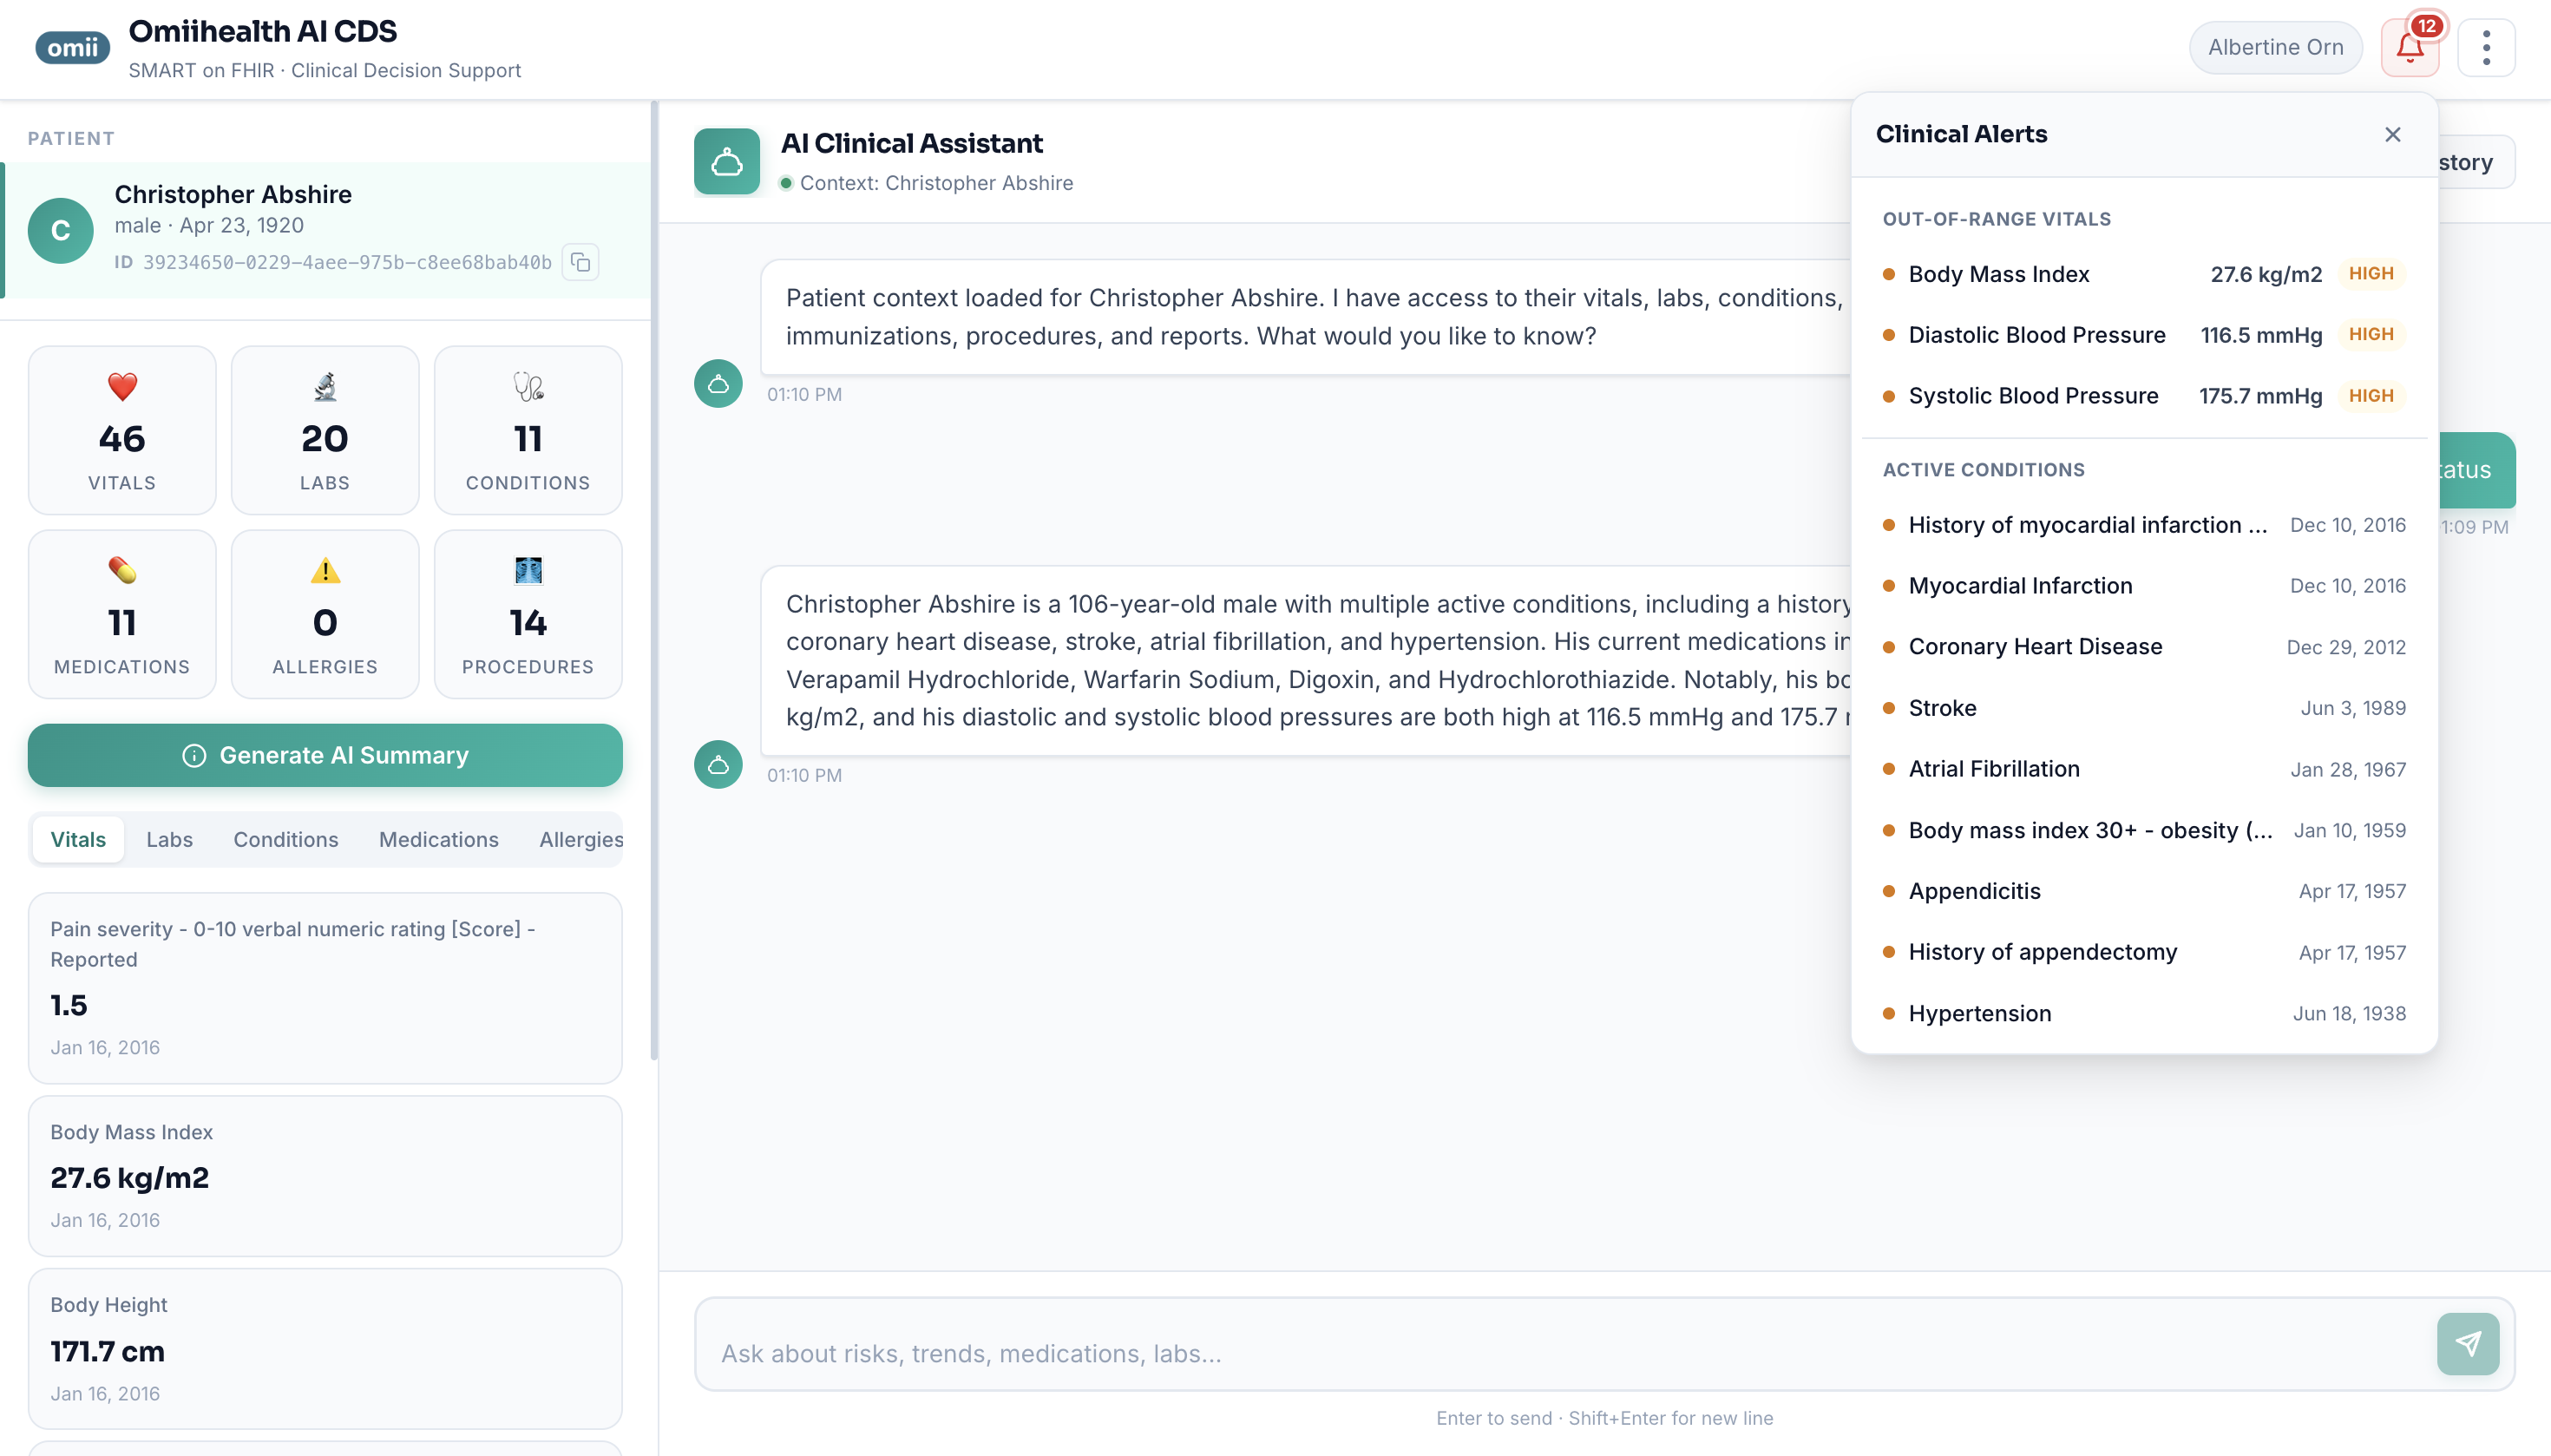
Task: Click the assistant avatar beside first message
Action: click(718, 383)
